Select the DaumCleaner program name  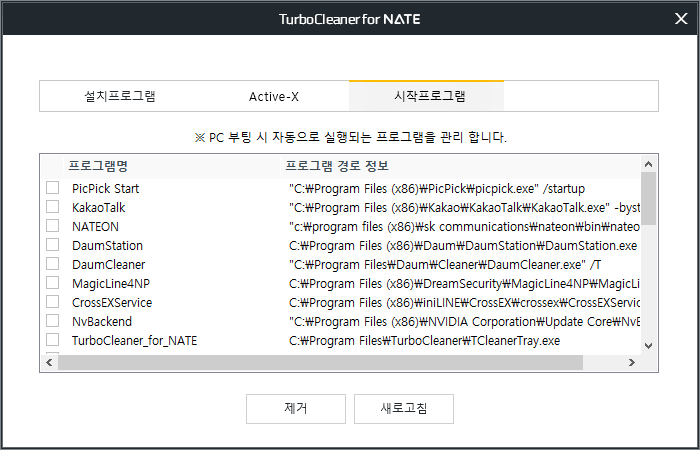point(108,265)
